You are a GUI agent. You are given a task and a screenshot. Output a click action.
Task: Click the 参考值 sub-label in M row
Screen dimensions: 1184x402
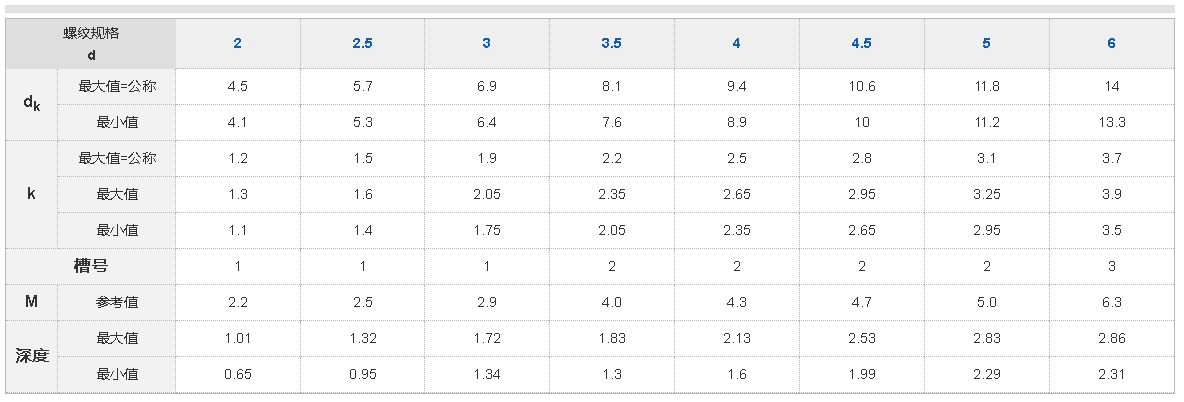click(x=117, y=302)
